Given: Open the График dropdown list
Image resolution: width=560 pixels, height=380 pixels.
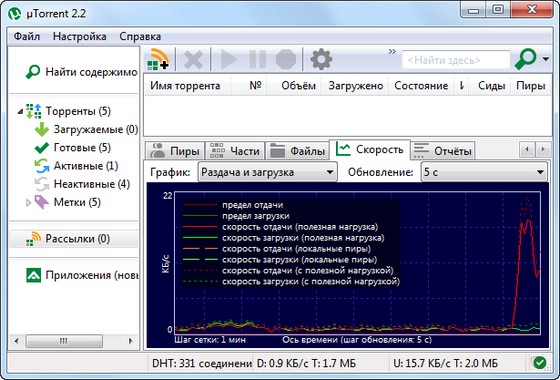Looking at the screenshot, I should 267,172.
